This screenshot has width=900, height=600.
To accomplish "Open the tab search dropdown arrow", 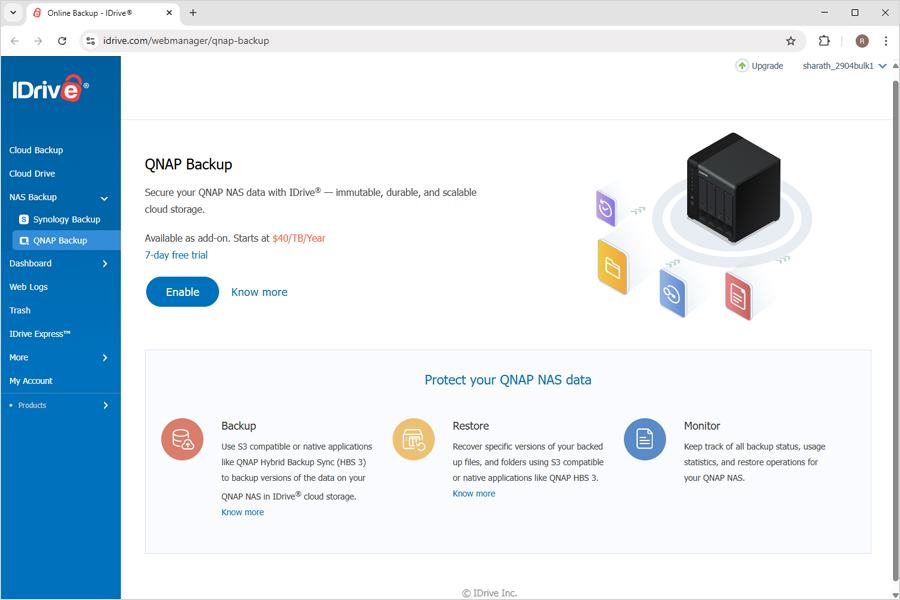I will click(x=13, y=13).
